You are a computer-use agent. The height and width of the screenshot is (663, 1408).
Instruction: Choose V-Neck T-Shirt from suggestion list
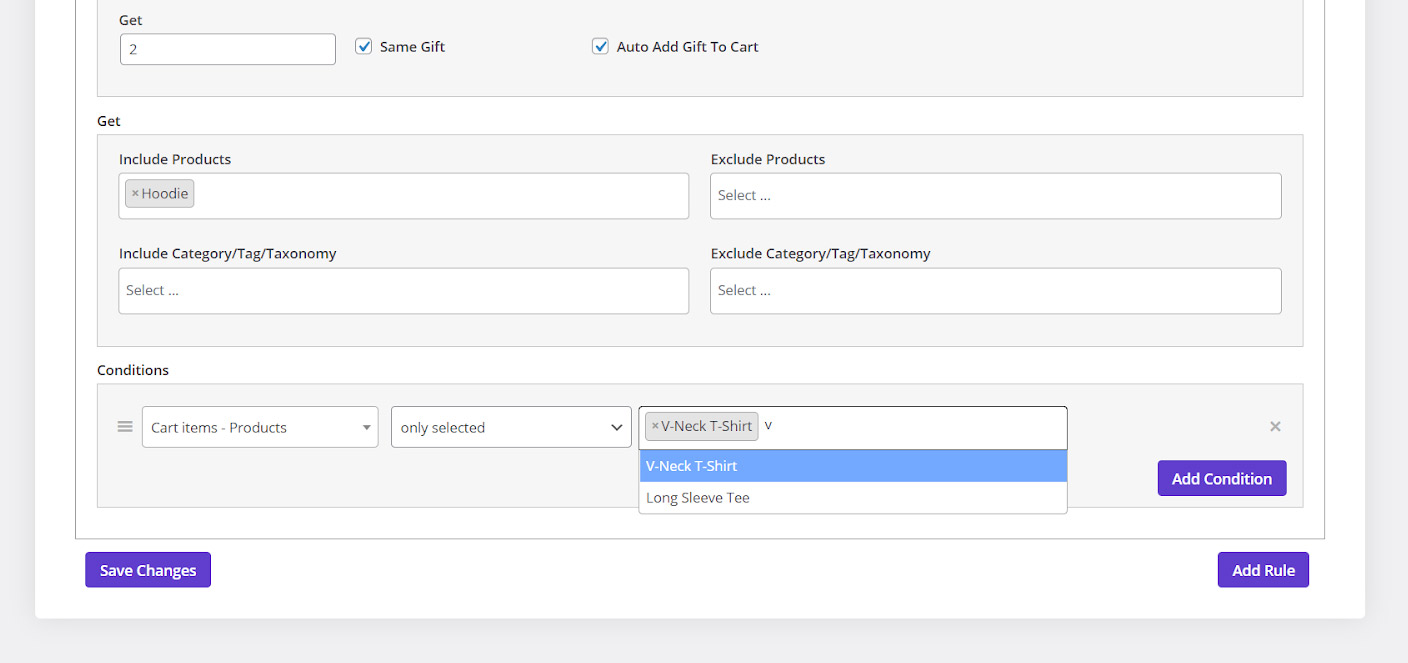[x=852, y=466]
